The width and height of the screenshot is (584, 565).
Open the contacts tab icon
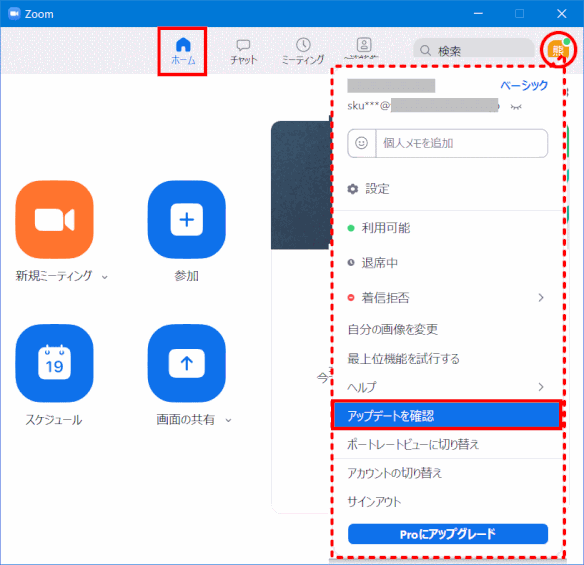point(364,45)
